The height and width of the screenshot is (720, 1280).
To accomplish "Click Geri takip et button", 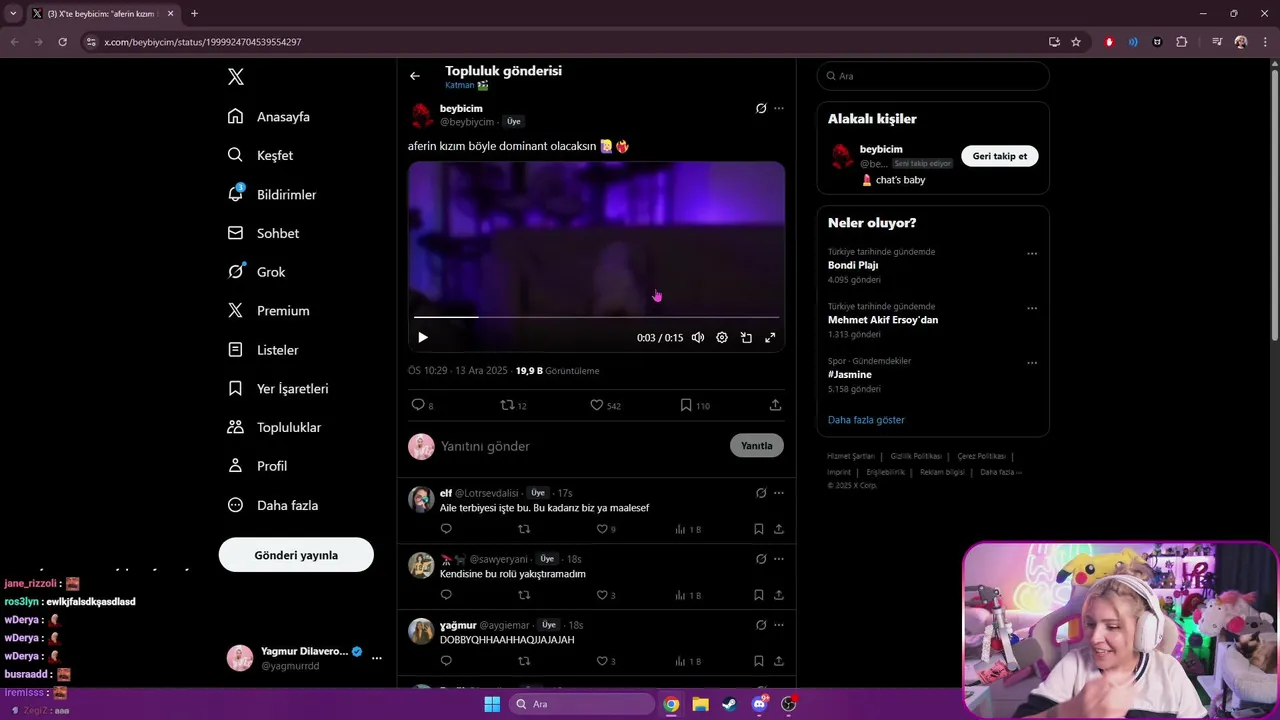I will 1000,156.
